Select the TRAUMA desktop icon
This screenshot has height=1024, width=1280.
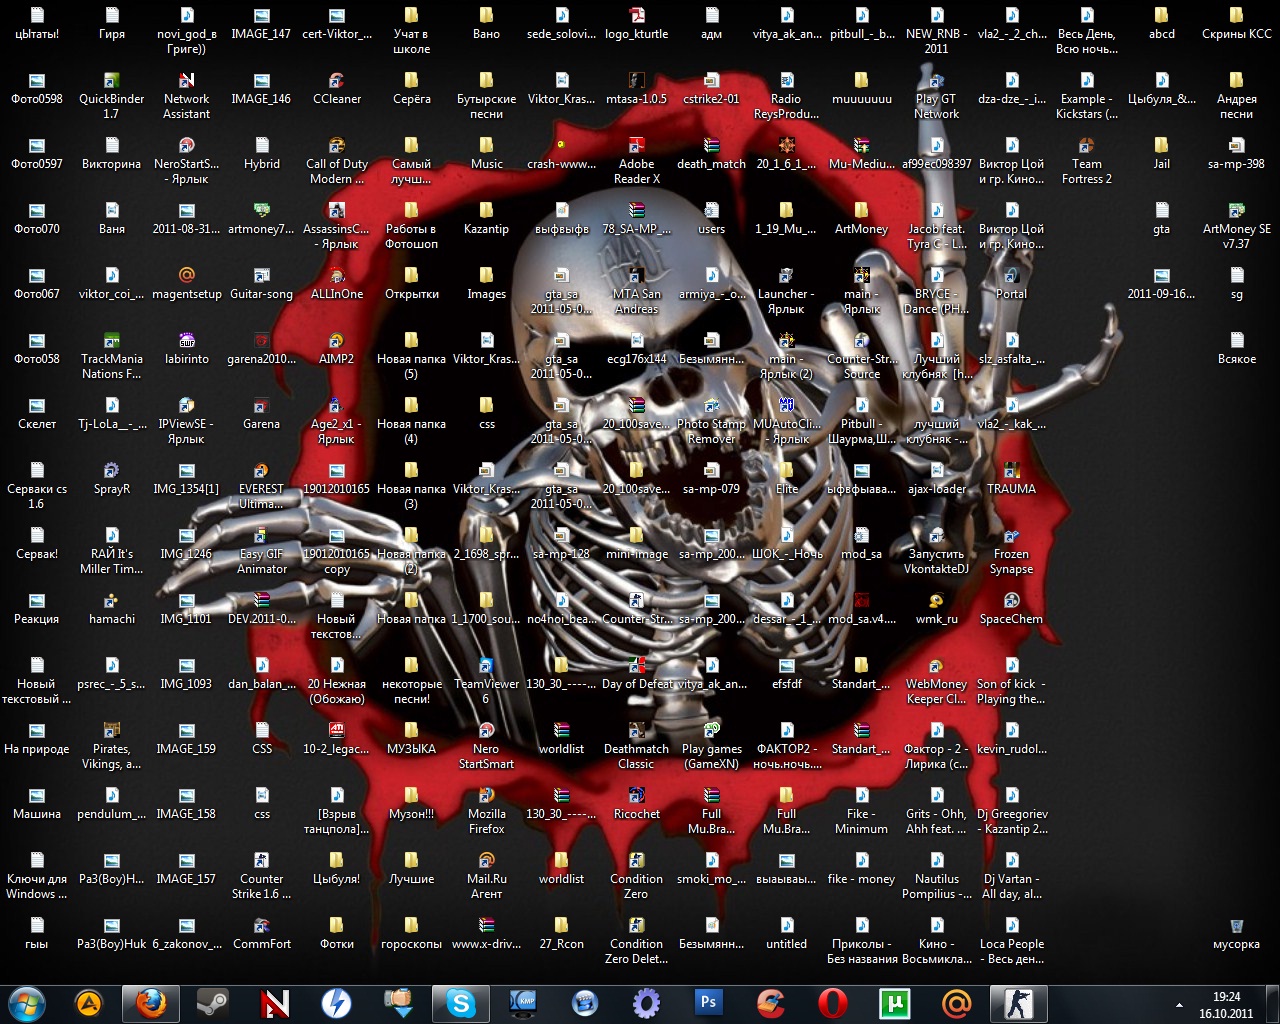point(1012,479)
